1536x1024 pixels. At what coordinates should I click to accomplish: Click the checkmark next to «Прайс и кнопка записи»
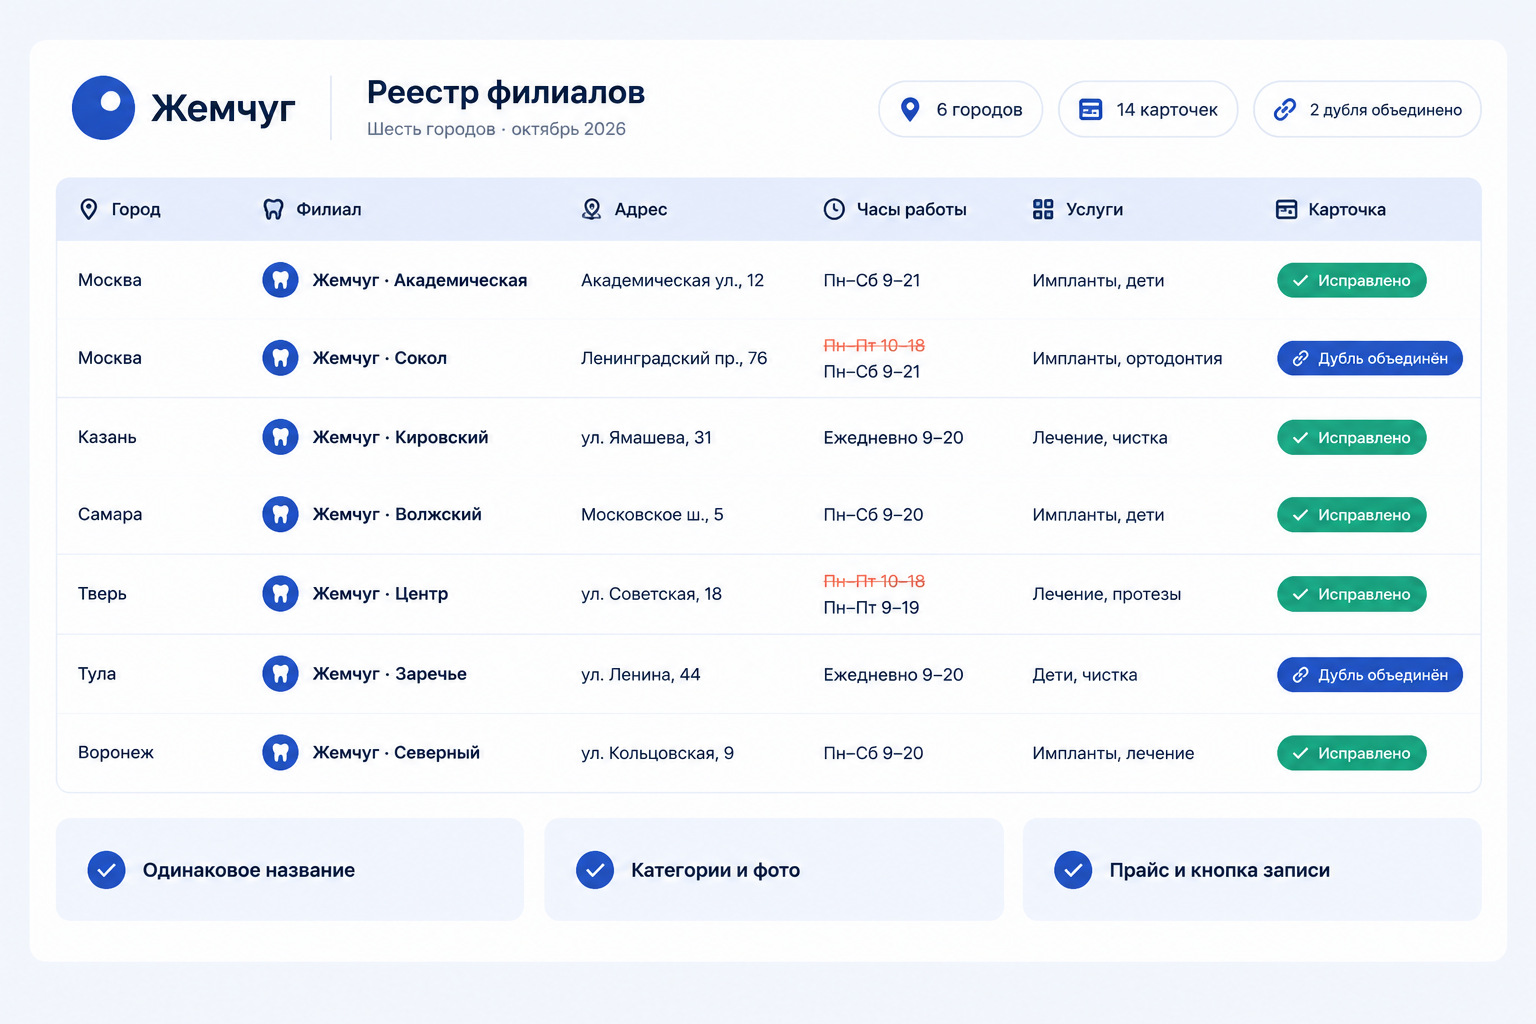(1073, 870)
